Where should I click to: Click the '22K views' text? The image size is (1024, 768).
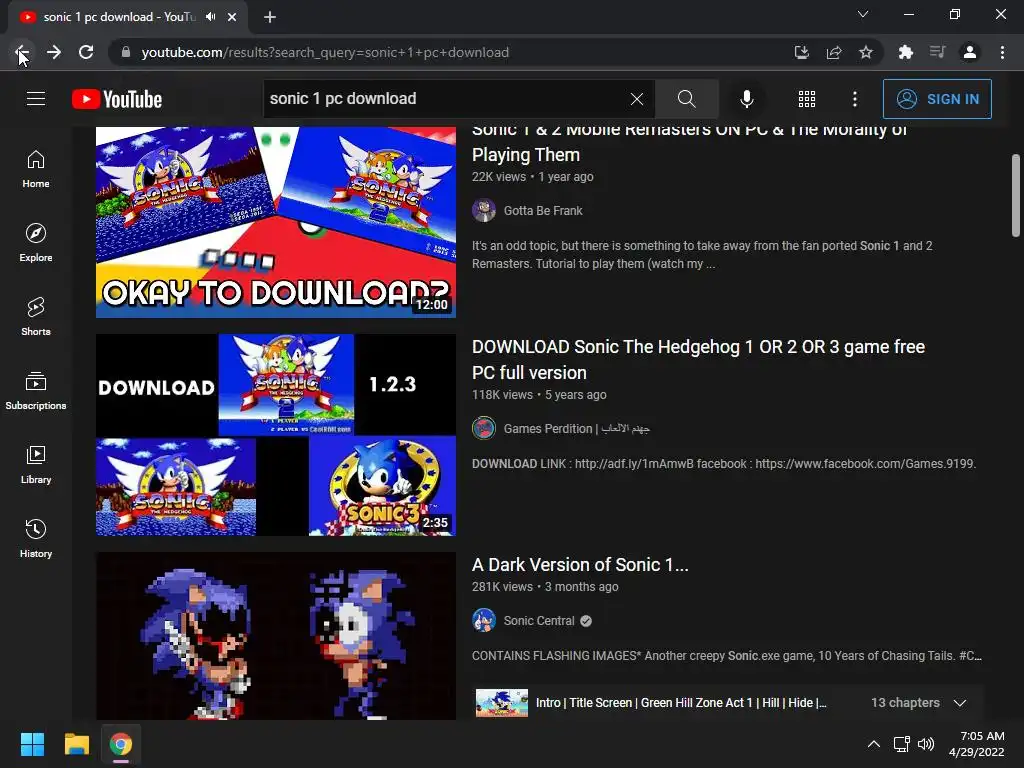(499, 177)
